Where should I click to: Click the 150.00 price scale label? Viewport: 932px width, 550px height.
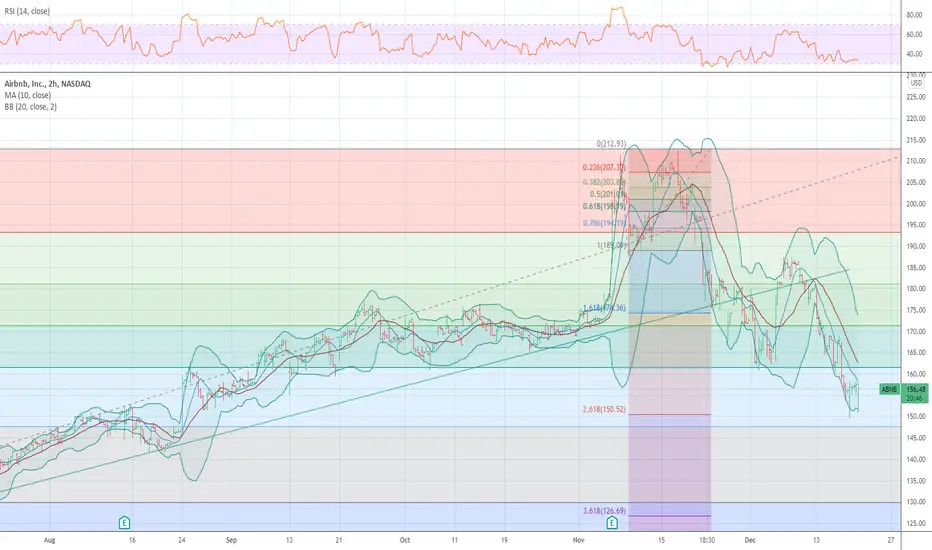tap(915, 416)
